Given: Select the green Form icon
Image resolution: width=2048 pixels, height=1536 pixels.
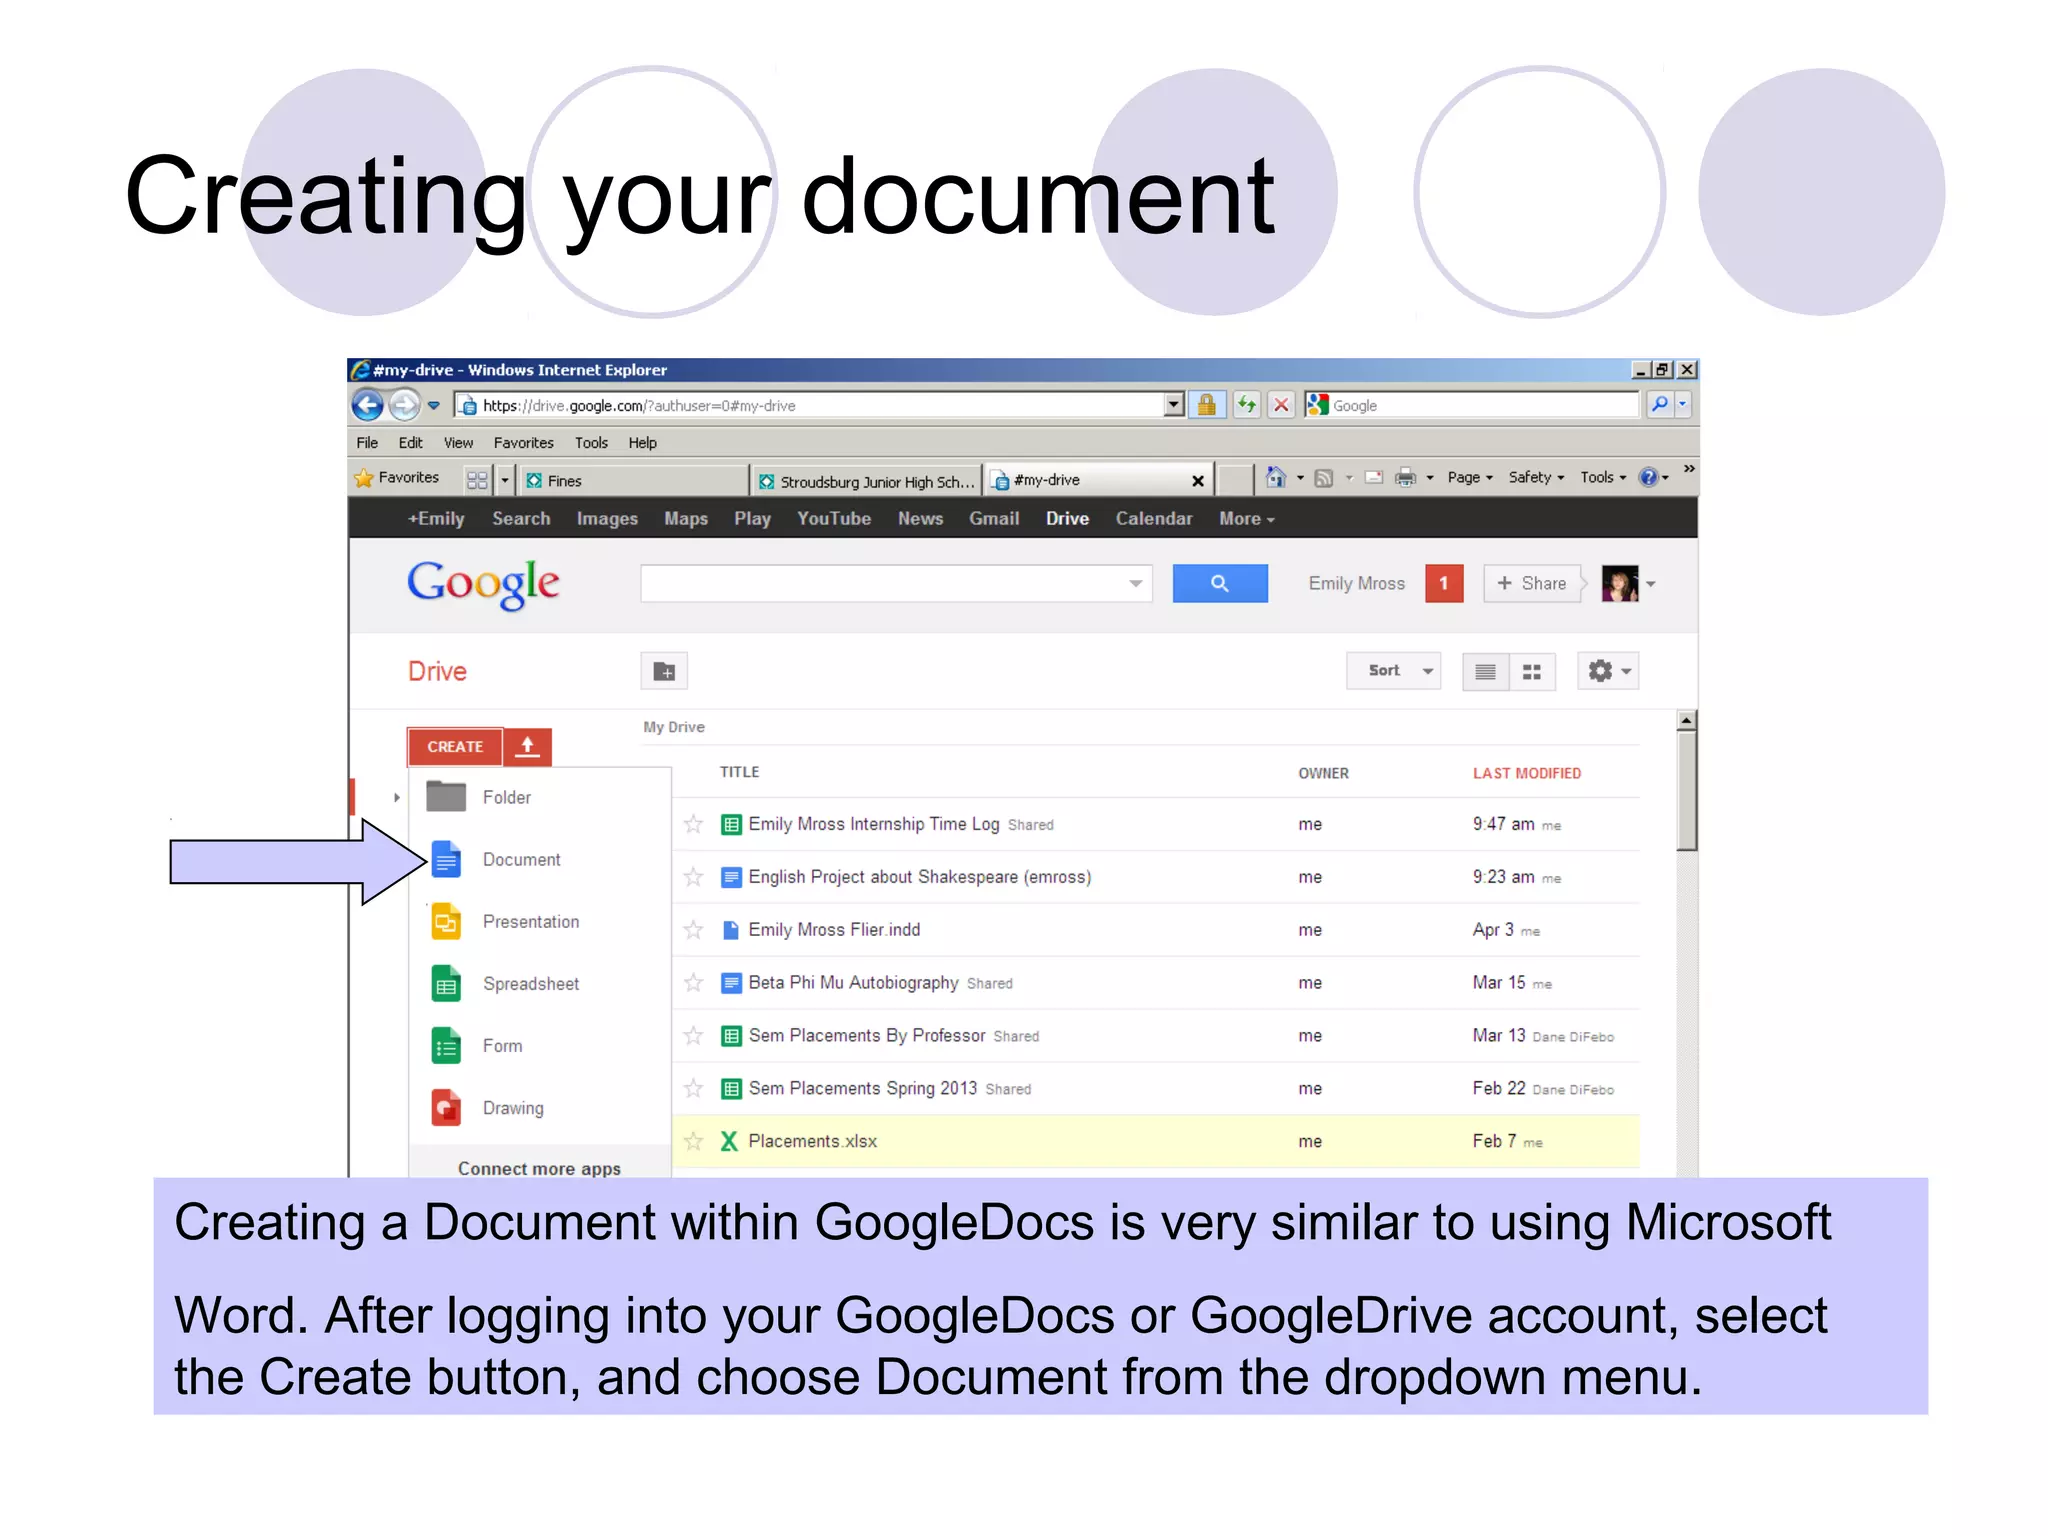Looking at the screenshot, I should (446, 1045).
